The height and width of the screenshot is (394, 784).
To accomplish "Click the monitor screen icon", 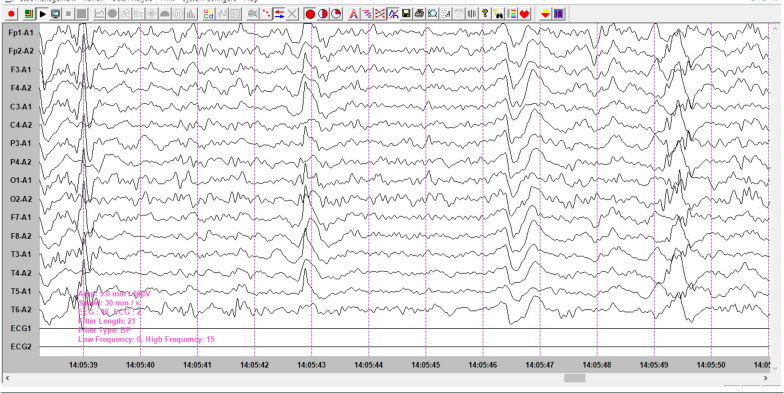I will click(x=56, y=14).
